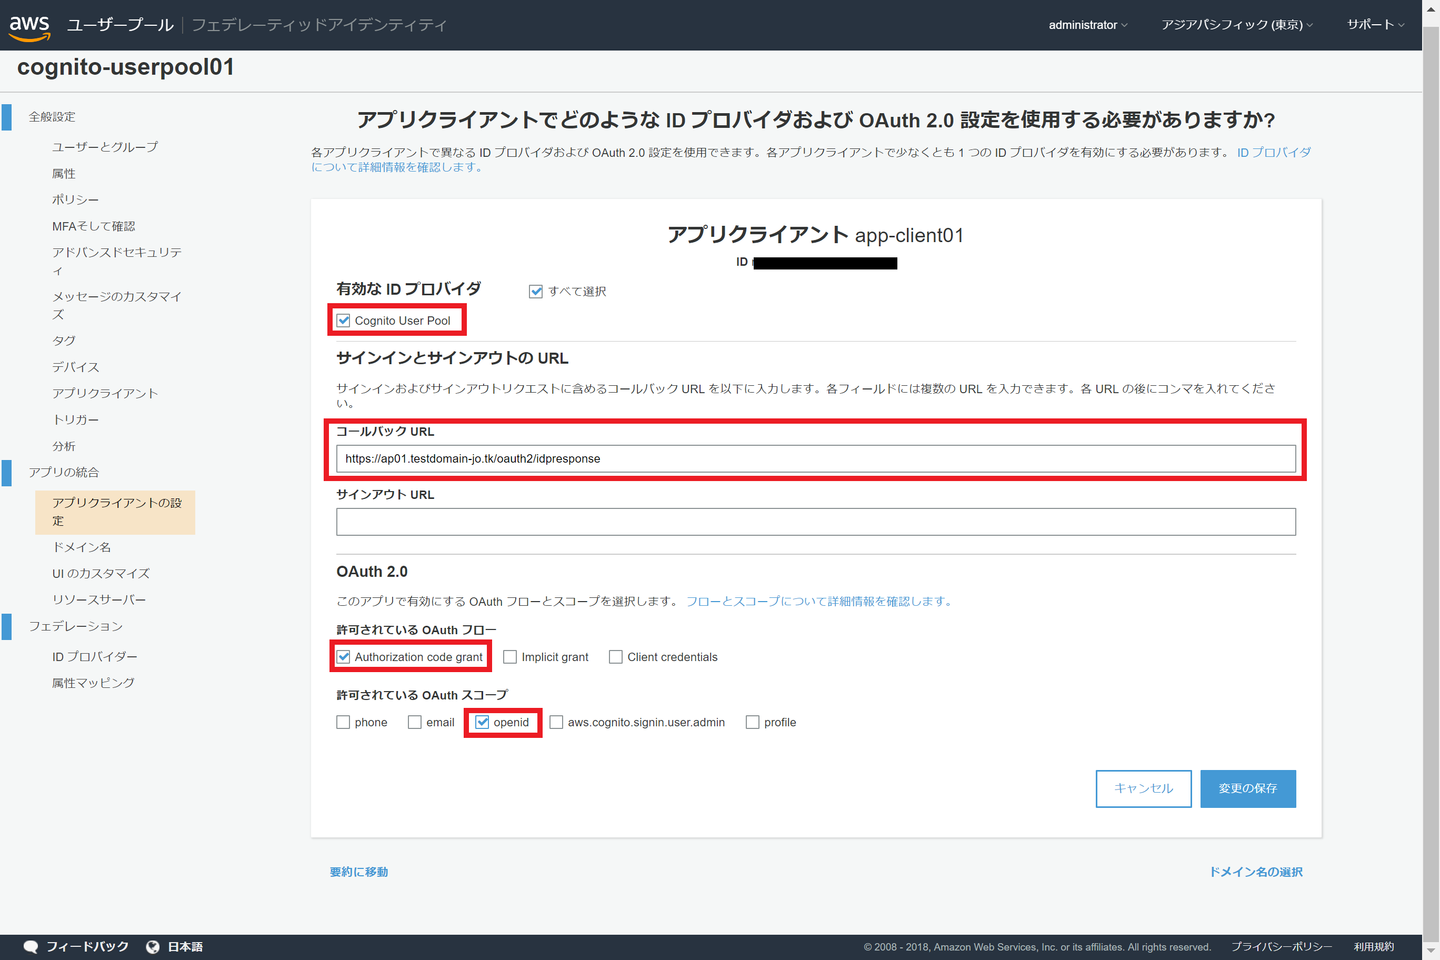The height and width of the screenshot is (960, 1440).
Task: Click the AWS logo icon
Action: [30, 27]
